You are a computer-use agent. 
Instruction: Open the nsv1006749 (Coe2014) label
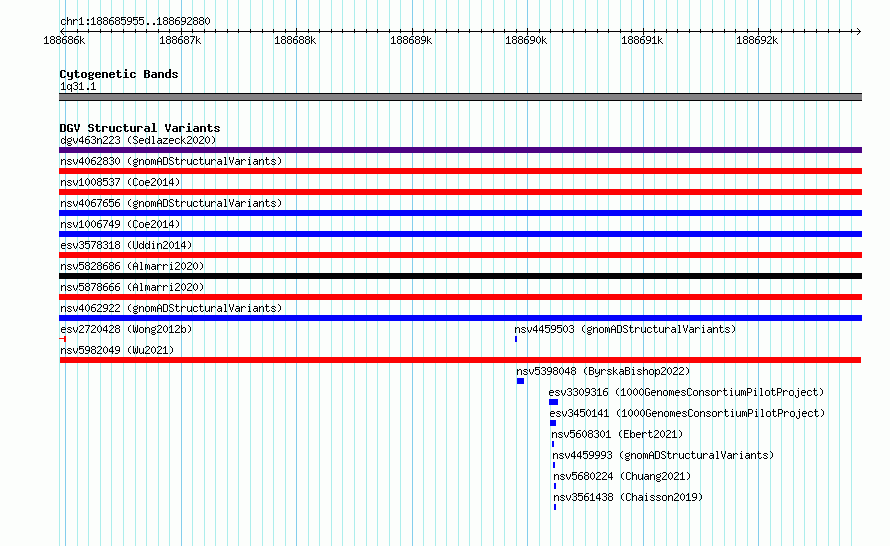tap(120, 224)
